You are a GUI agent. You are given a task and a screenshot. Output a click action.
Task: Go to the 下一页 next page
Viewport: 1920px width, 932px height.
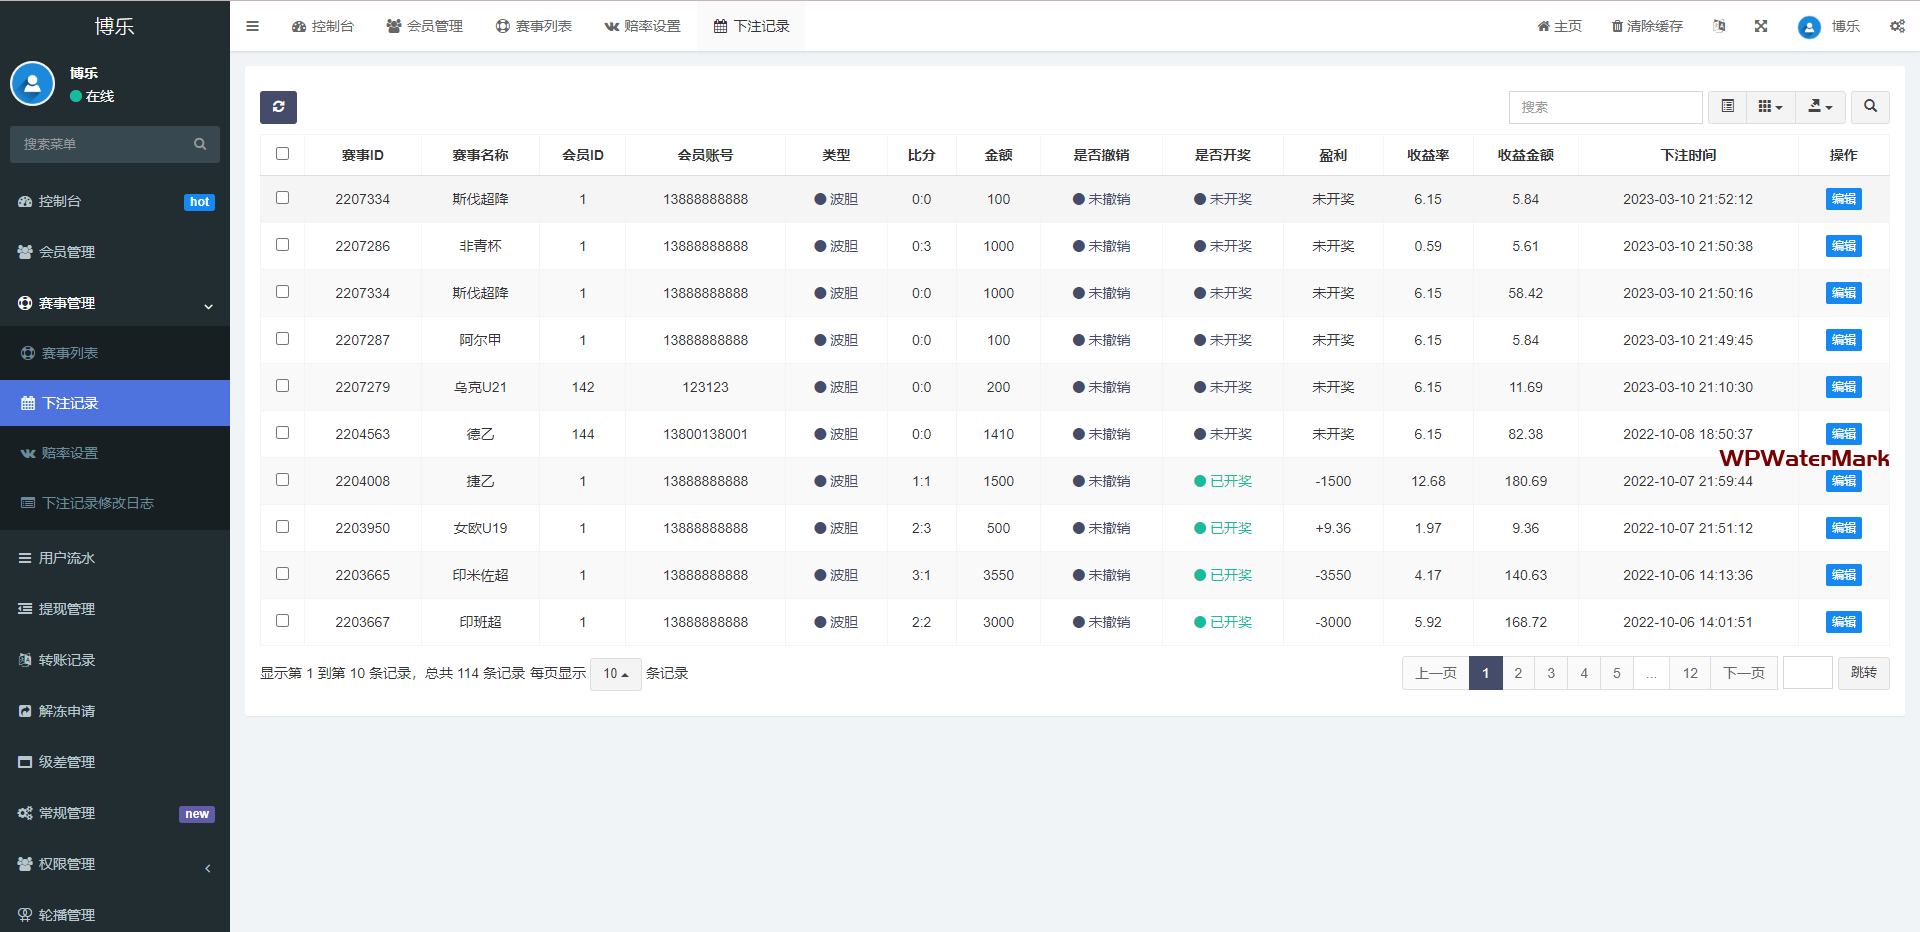1744,673
